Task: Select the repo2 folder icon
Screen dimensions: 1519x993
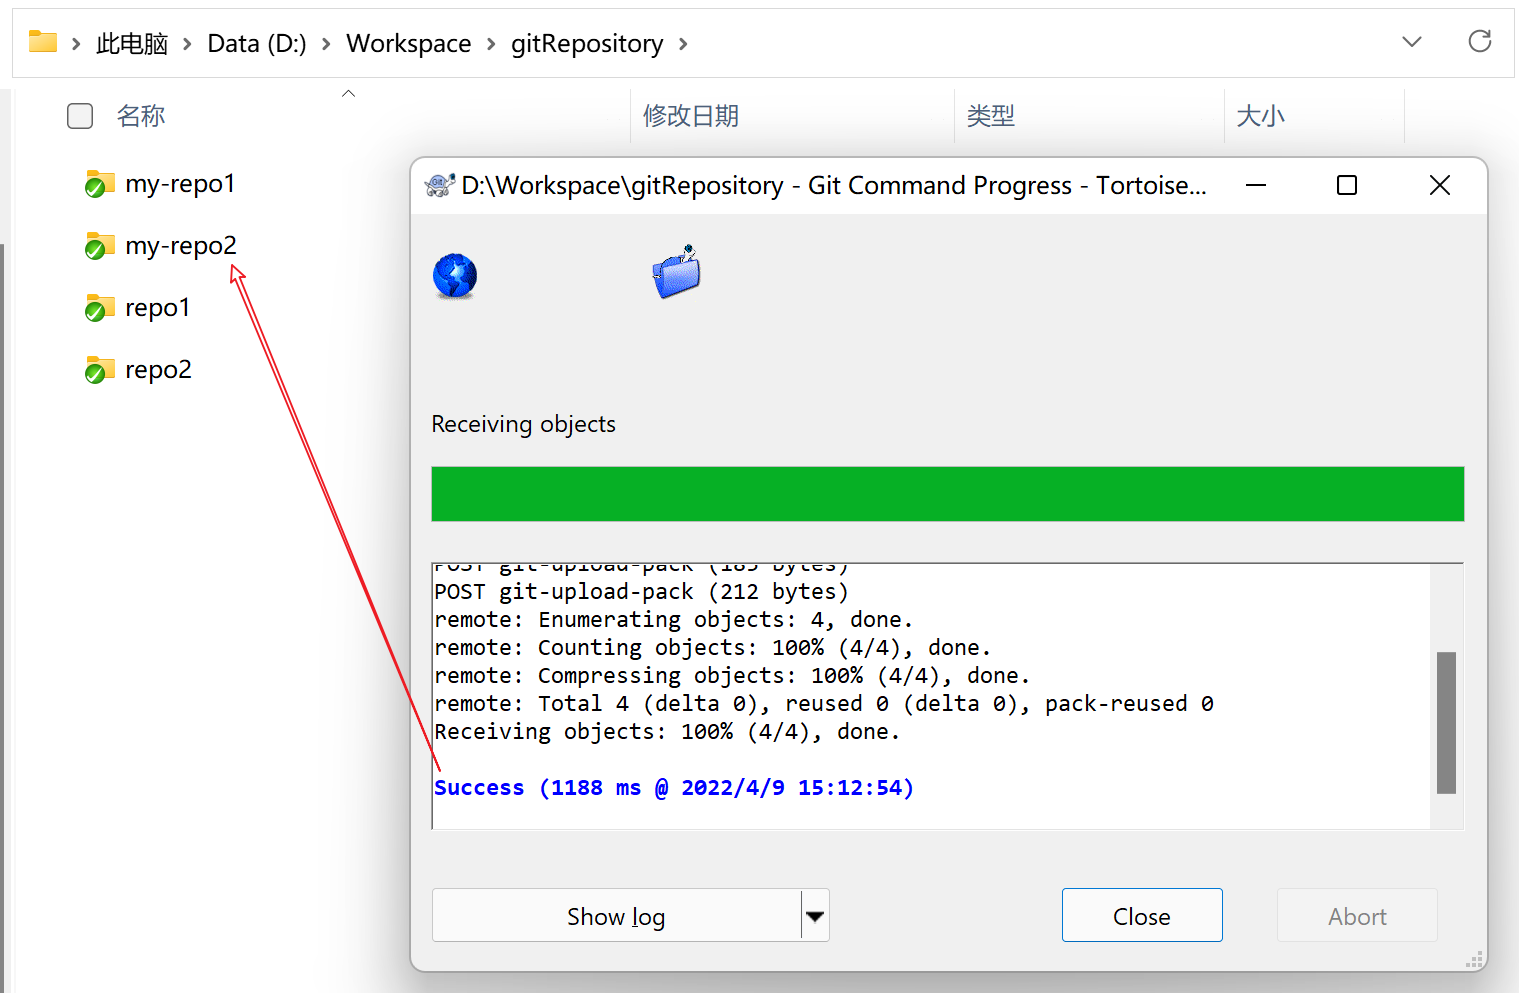Action: pos(99,370)
